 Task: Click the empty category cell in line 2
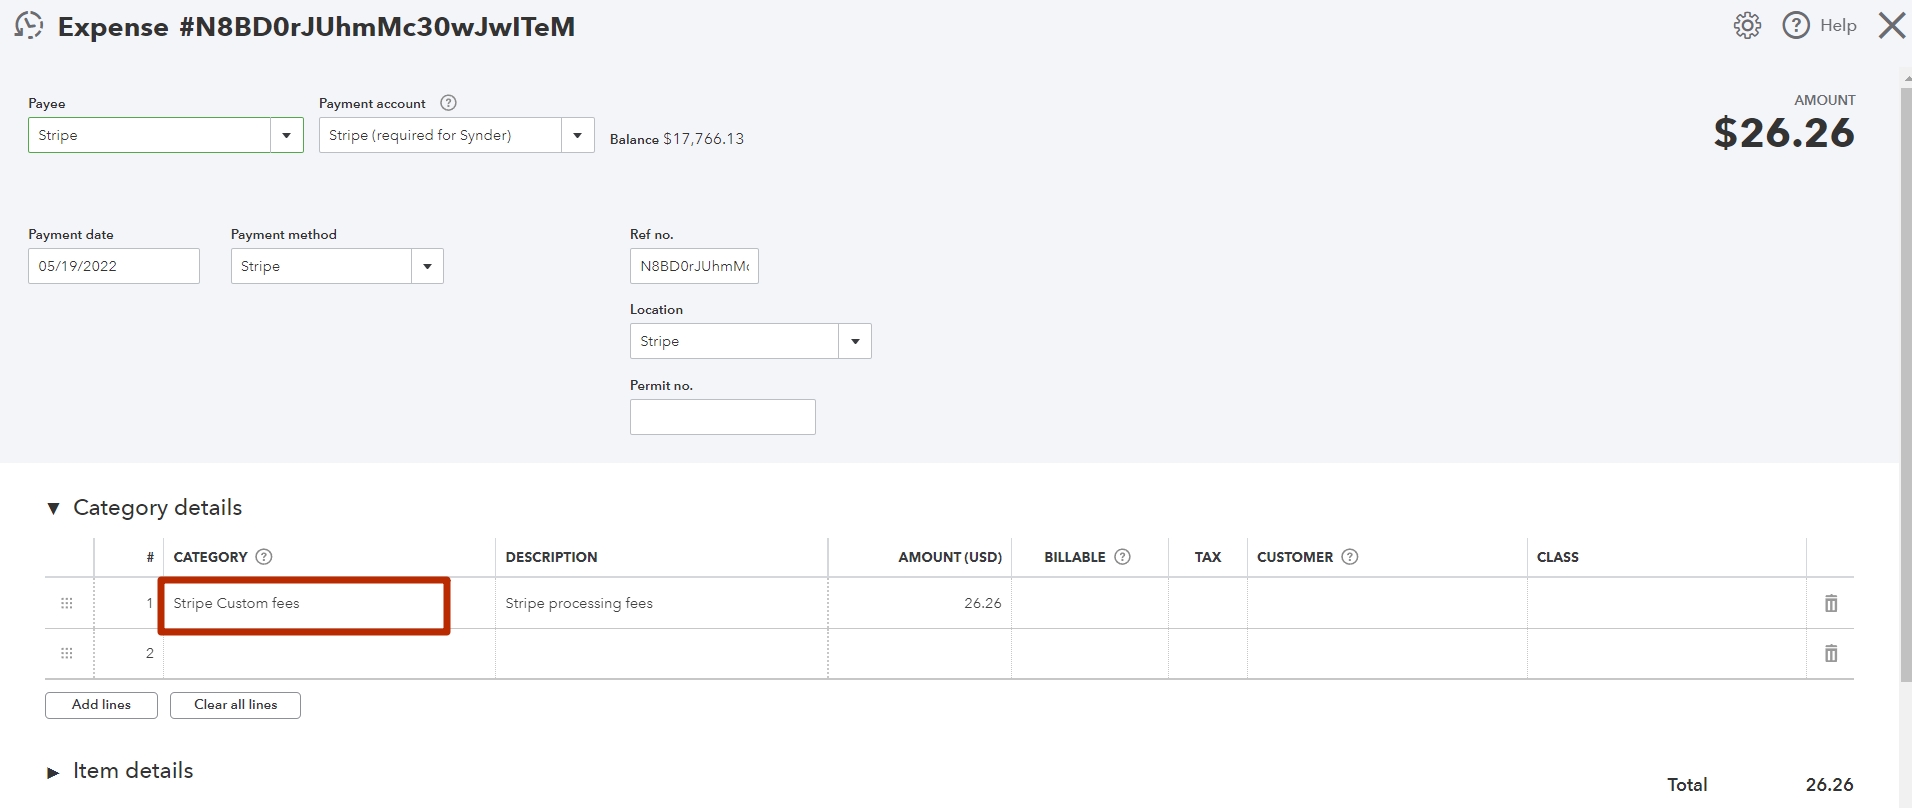click(x=329, y=654)
